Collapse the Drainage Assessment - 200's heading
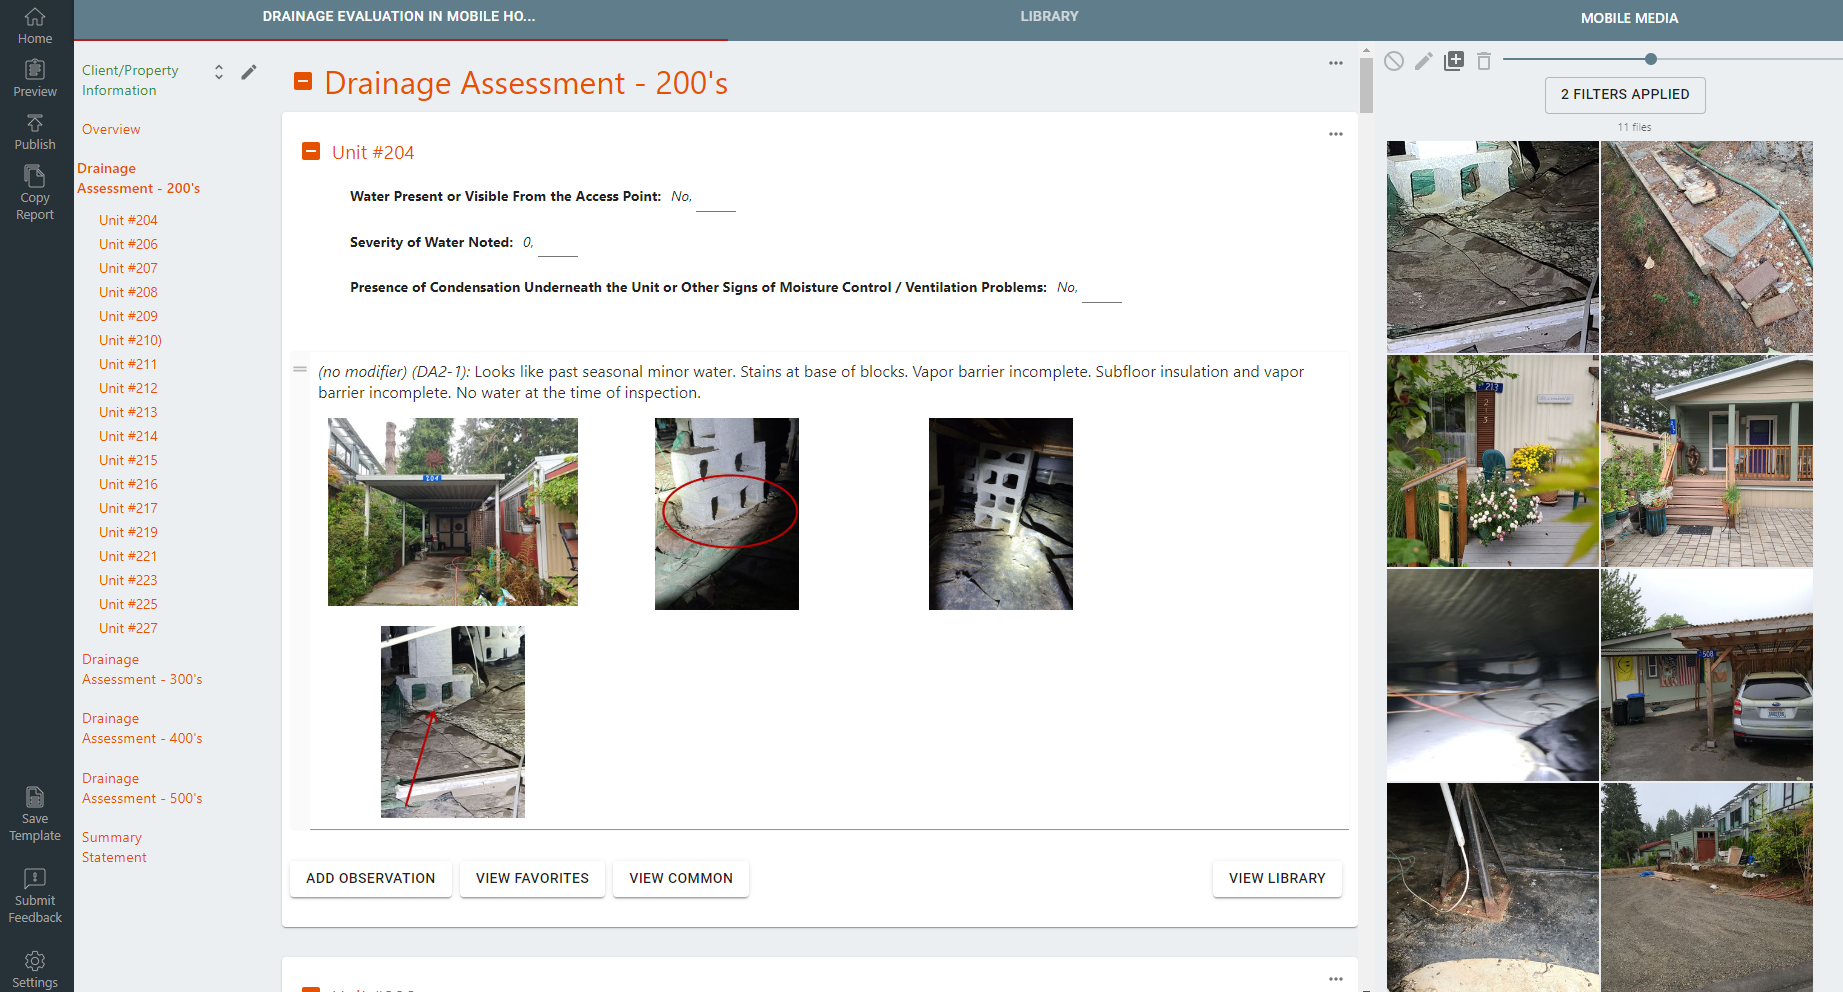Image resolution: width=1843 pixels, height=992 pixels. [303, 82]
